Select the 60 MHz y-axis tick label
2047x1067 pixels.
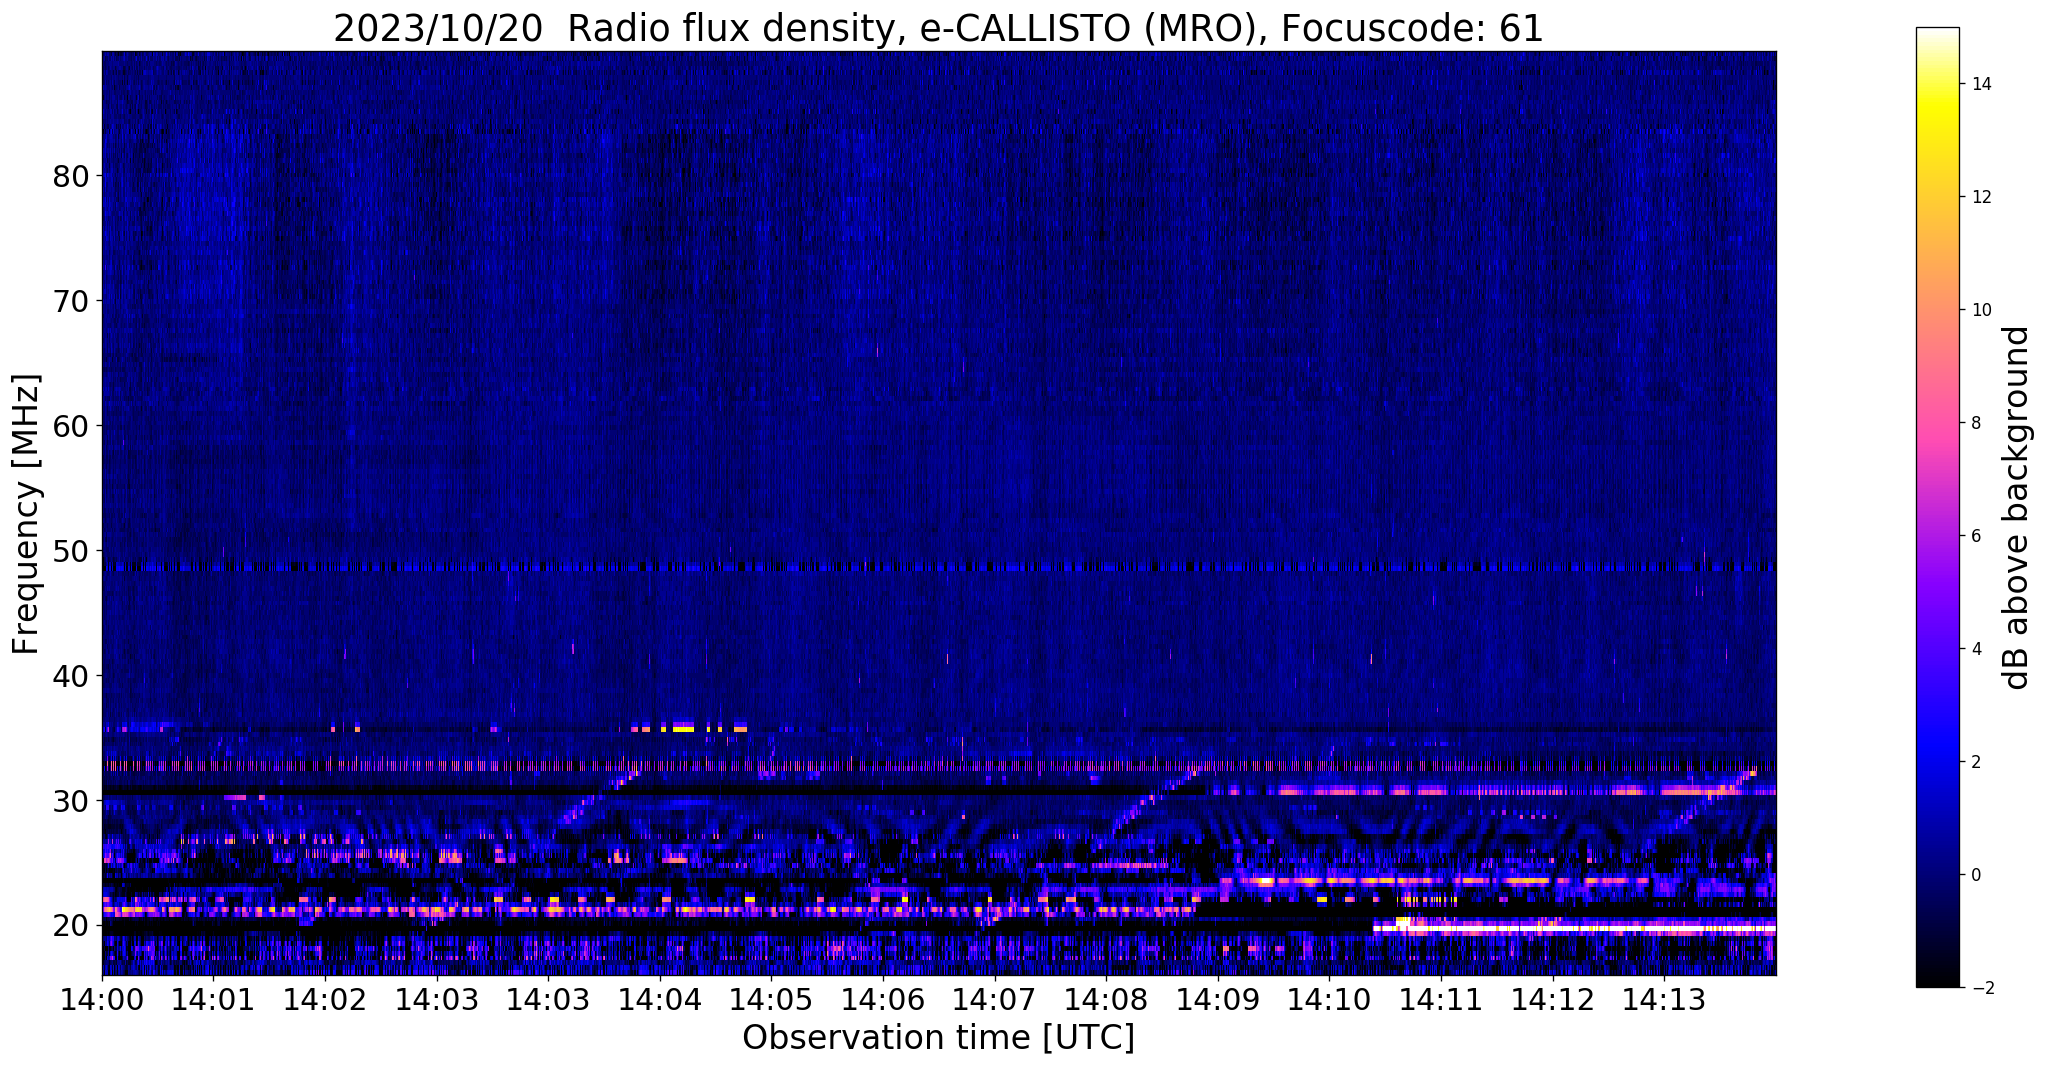pos(71,426)
